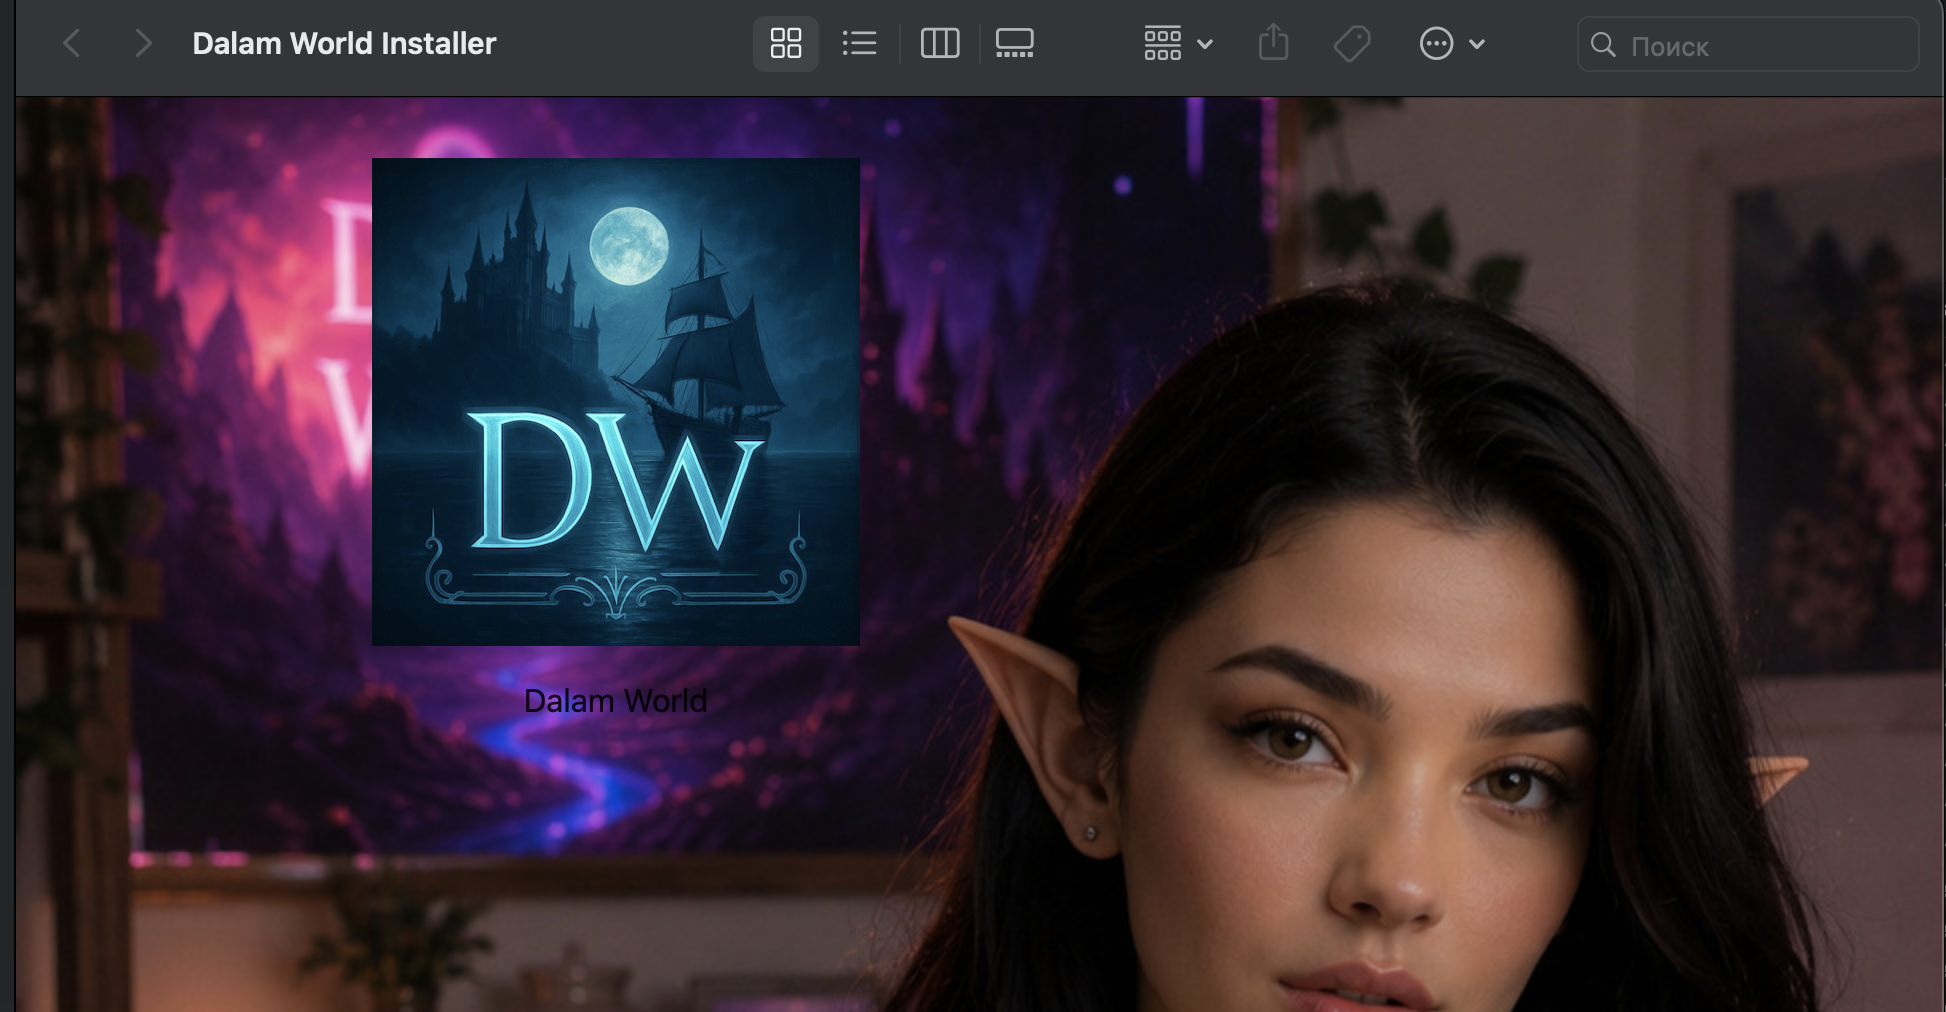Click the Dalam World Installer window title
Viewport: 1946px width, 1012px height.
coord(344,43)
